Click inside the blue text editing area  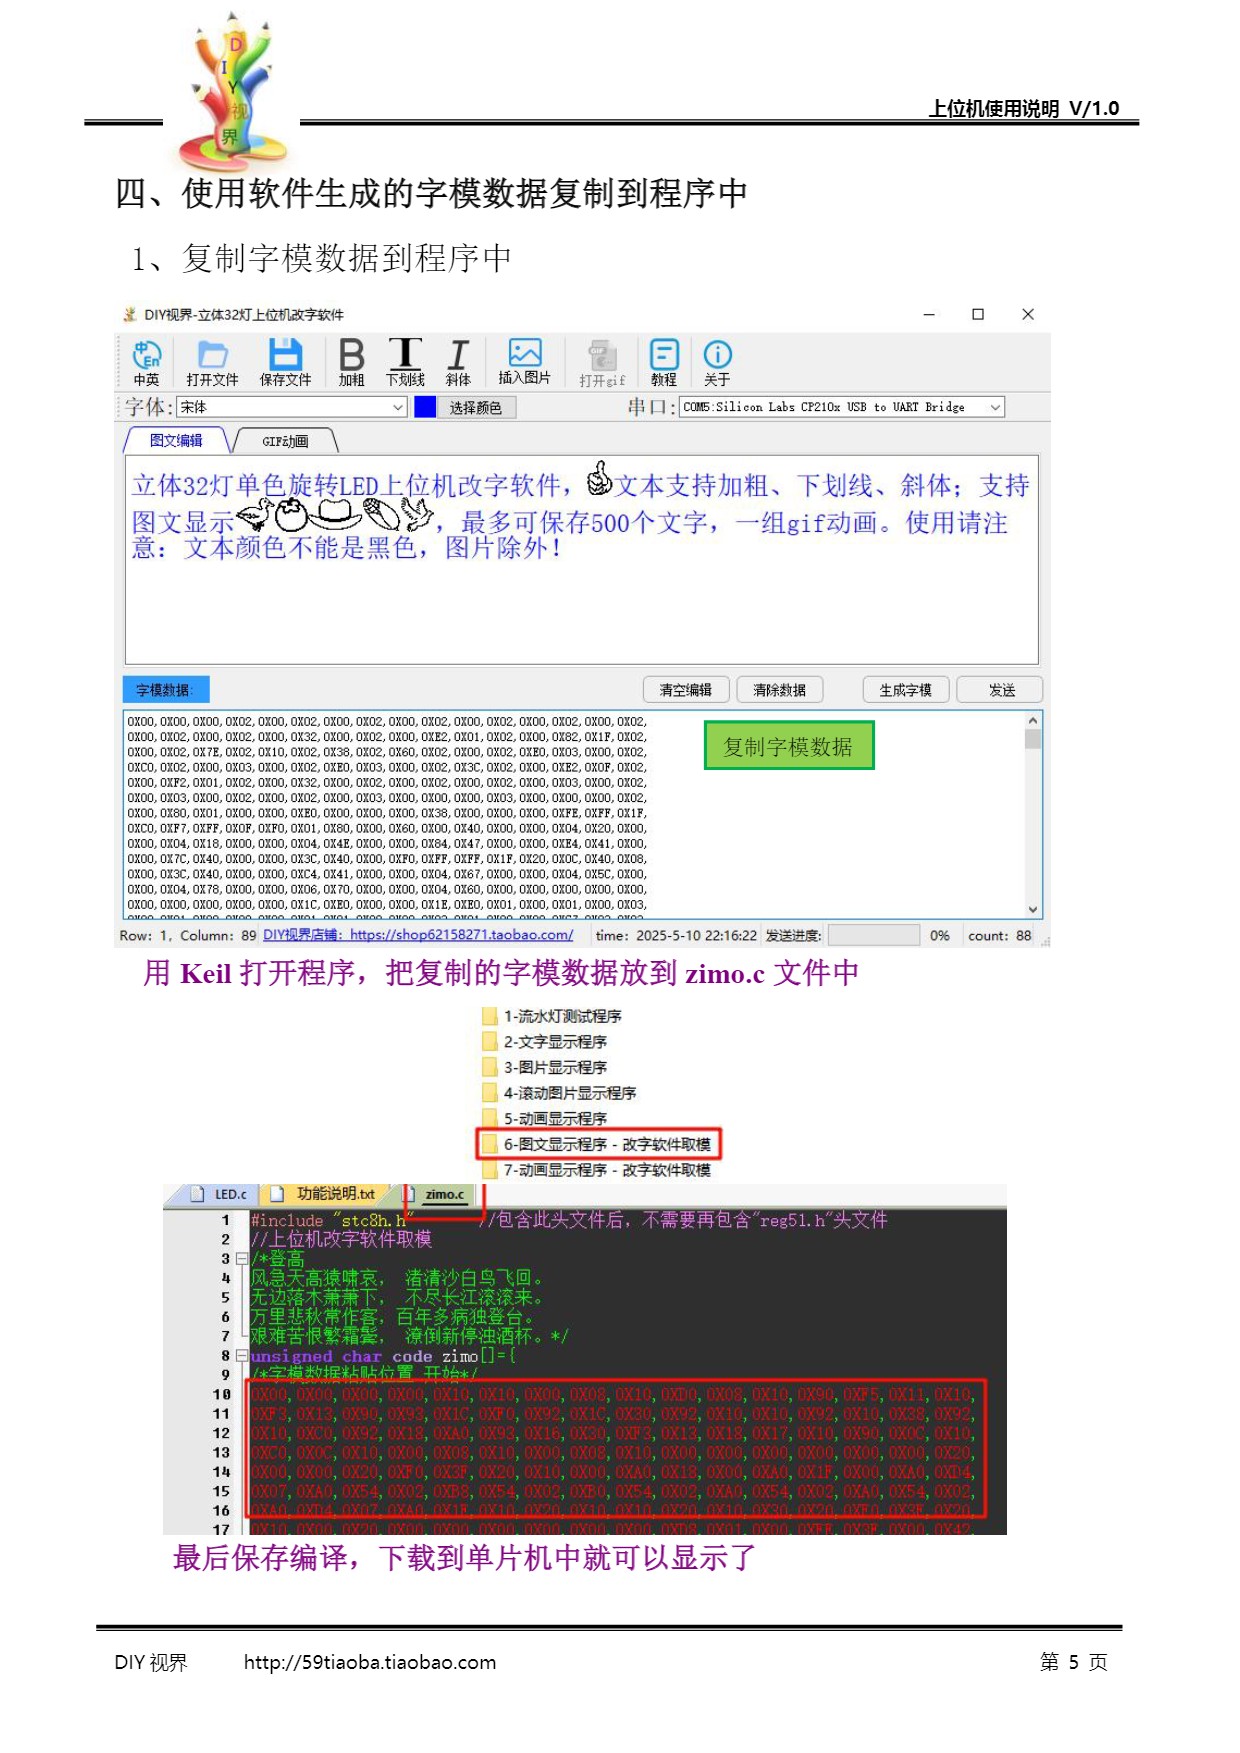click(581, 559)
